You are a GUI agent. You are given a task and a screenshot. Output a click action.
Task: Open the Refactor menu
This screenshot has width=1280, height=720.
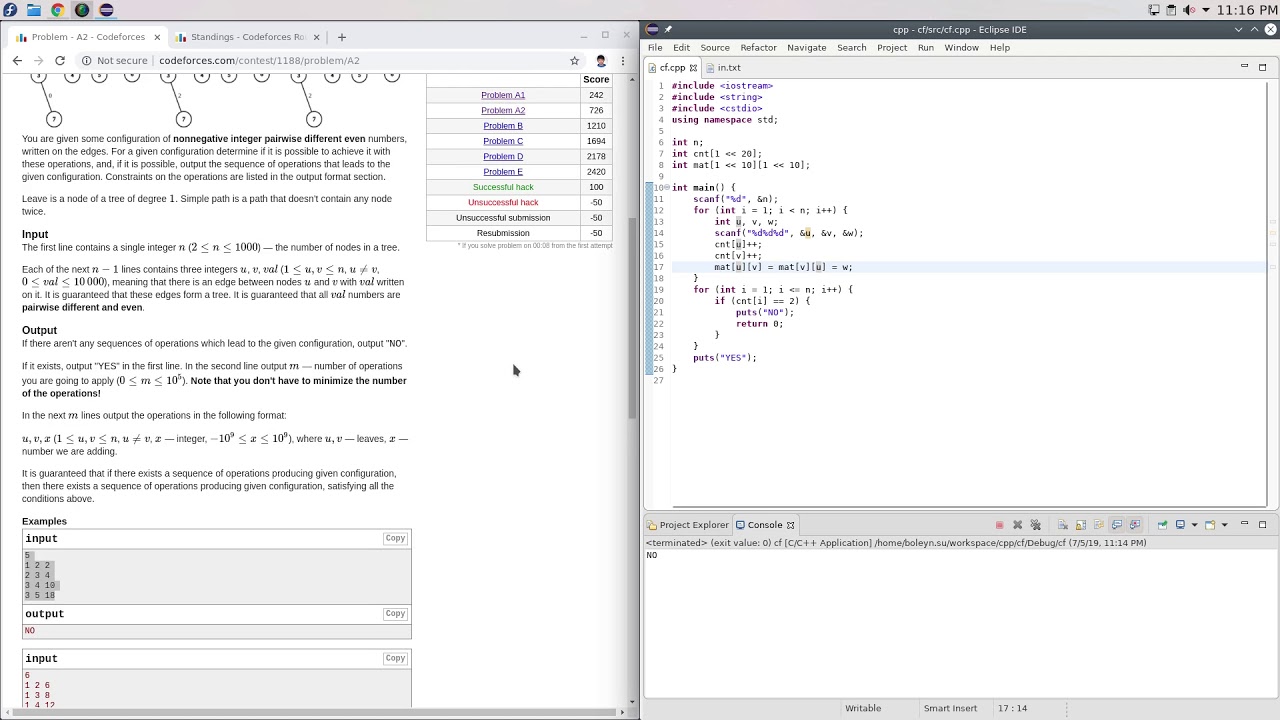(757, 47)
